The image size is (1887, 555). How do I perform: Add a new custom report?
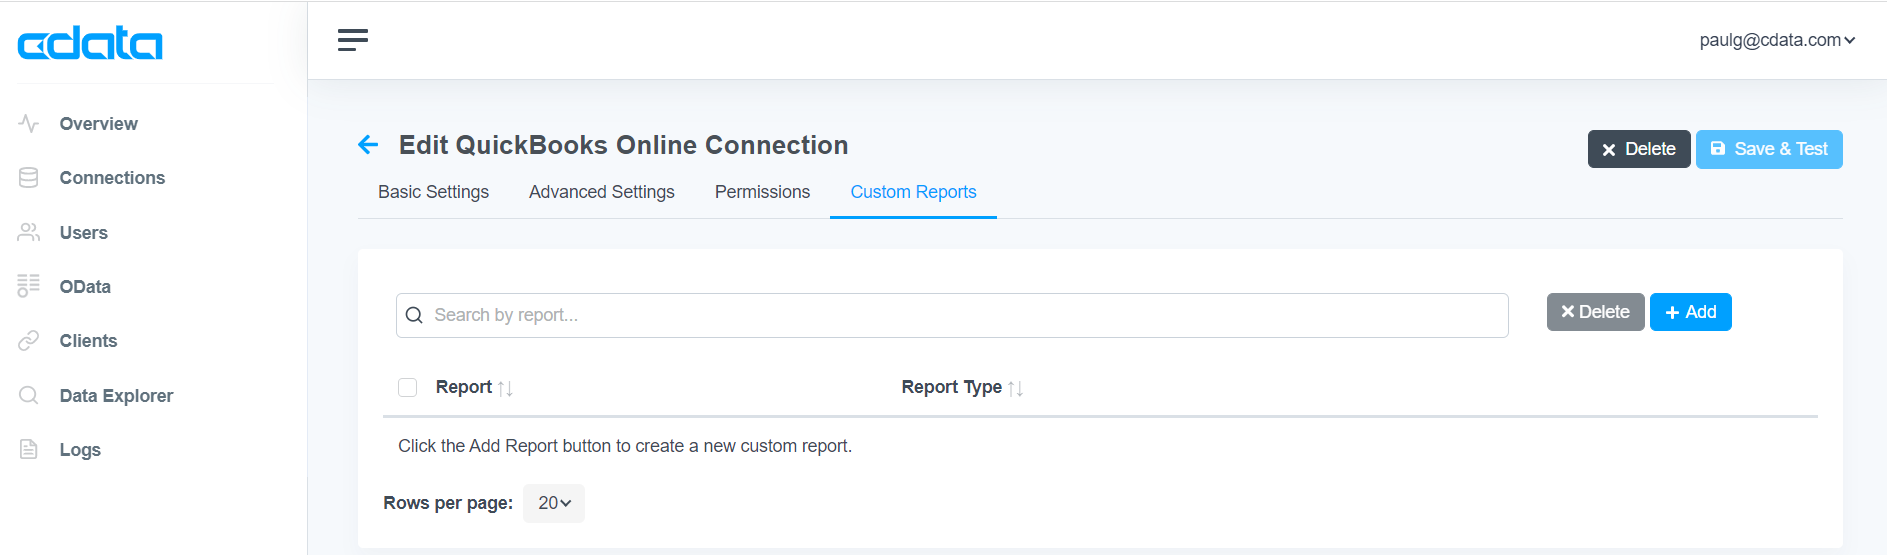point(1690,312)
